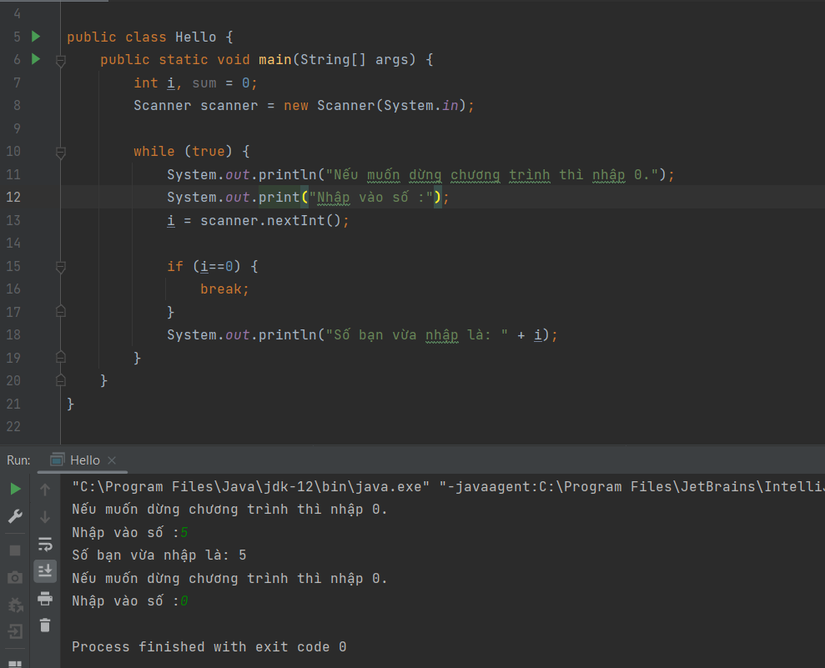Screen dimensions: 825x668
Task: Rerun Hello from the Run panel
Action: (x=15, y=489)
